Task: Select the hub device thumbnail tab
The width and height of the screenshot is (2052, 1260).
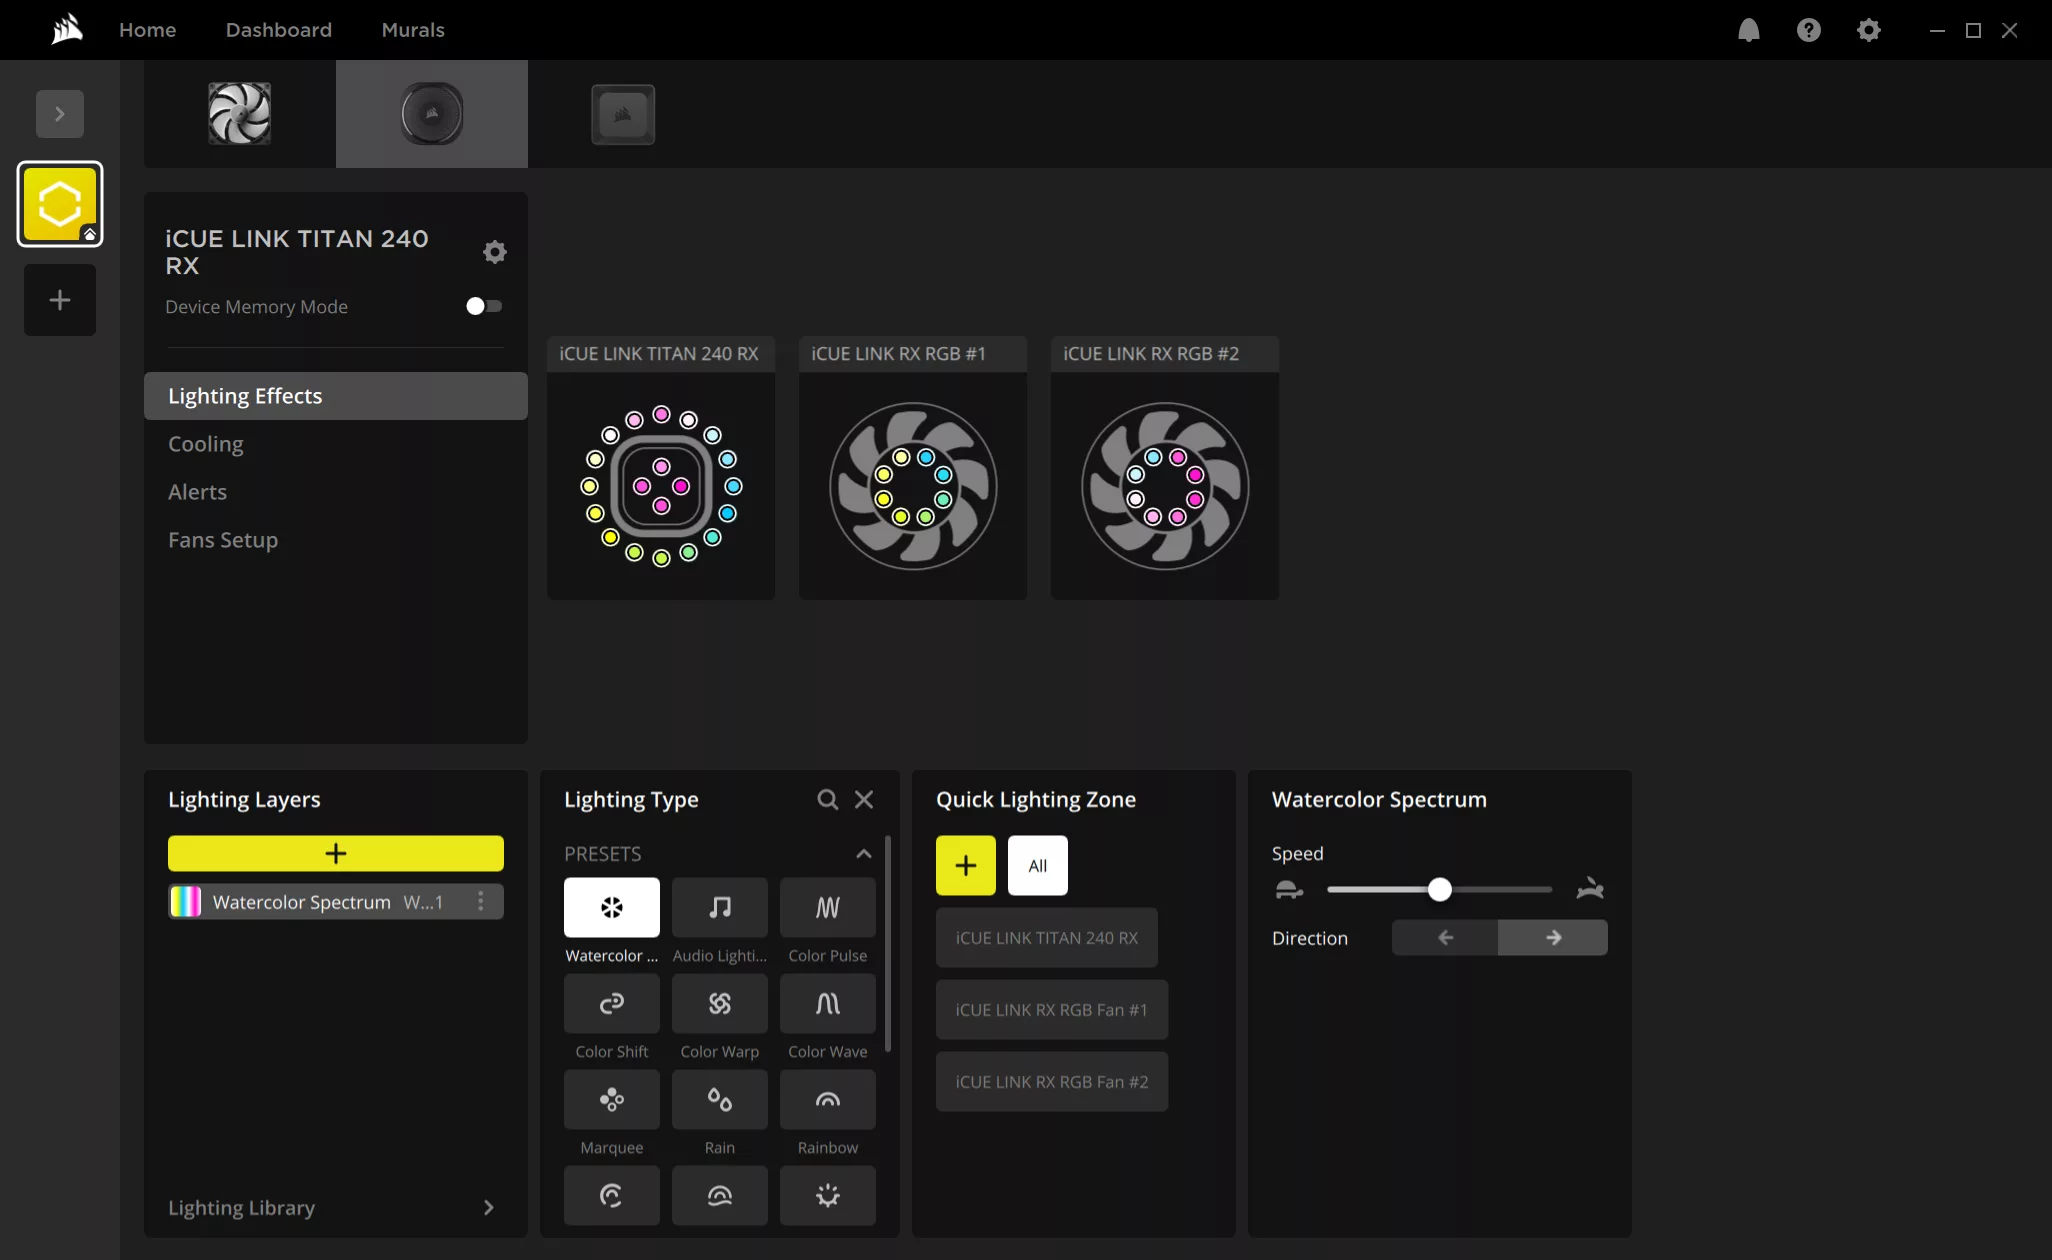Action: (x=623, y=114)
